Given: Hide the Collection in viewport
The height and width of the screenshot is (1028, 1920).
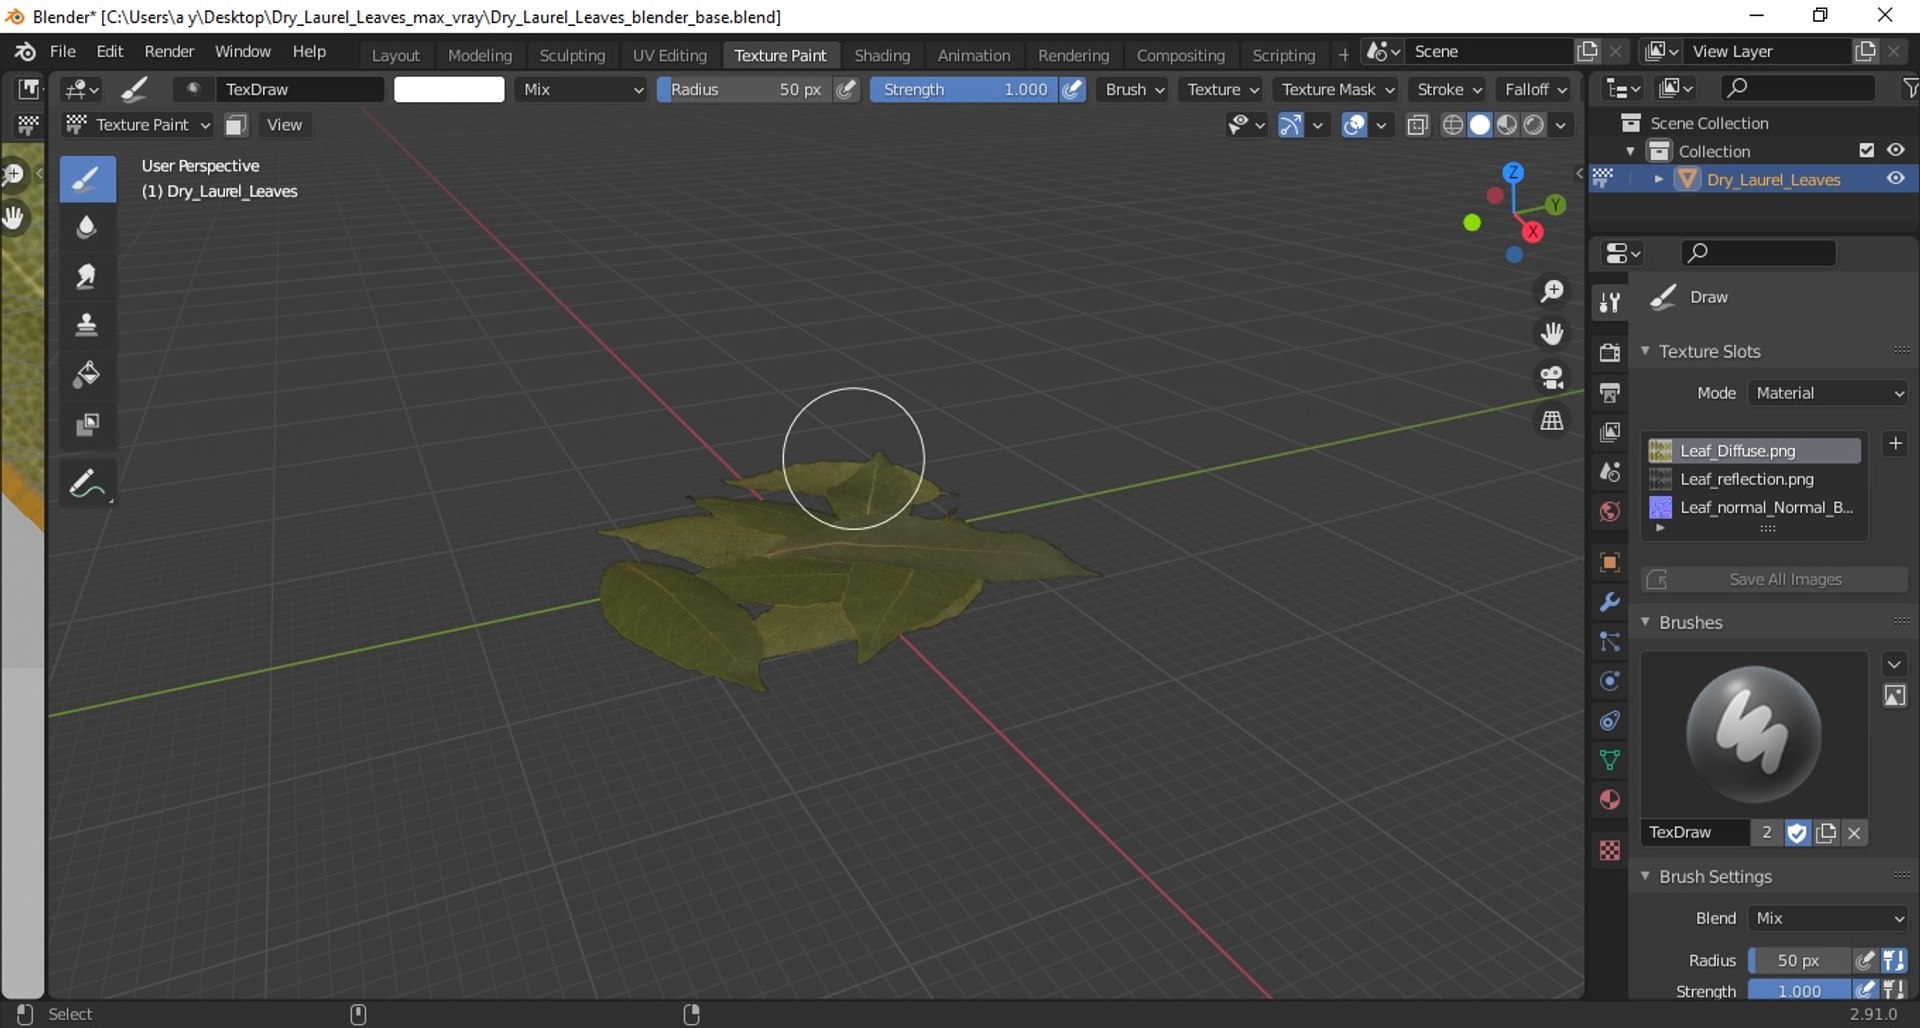Looking at the screenshot, I should click(x=1895, y=150).
